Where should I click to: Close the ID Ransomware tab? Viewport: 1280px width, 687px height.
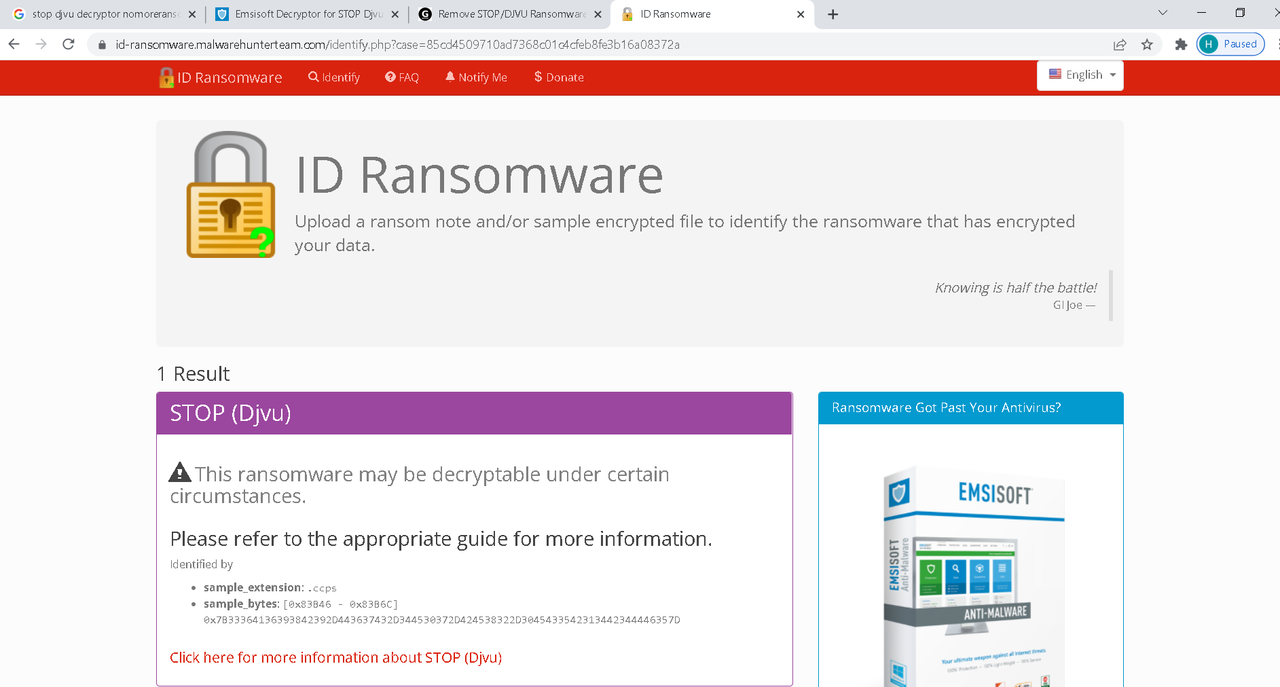tap(801, 15)
